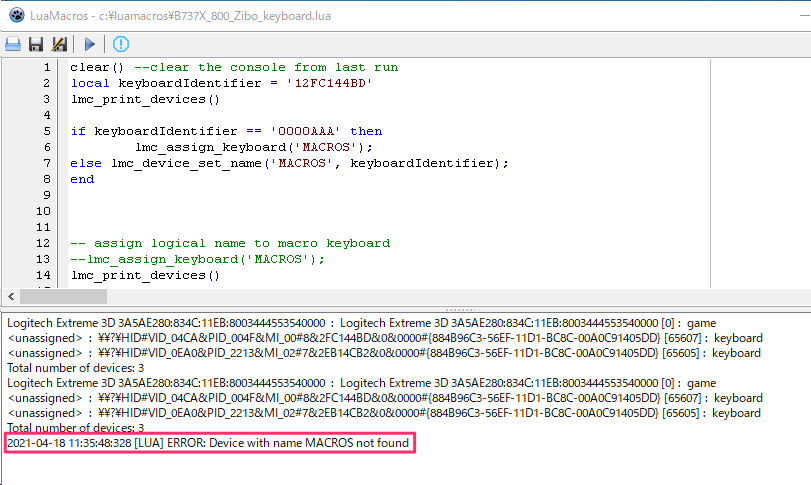Click the blue exclamation info icon
Image resolution: width=811 pixels, height=485 pixels.
tap(121, 44)
